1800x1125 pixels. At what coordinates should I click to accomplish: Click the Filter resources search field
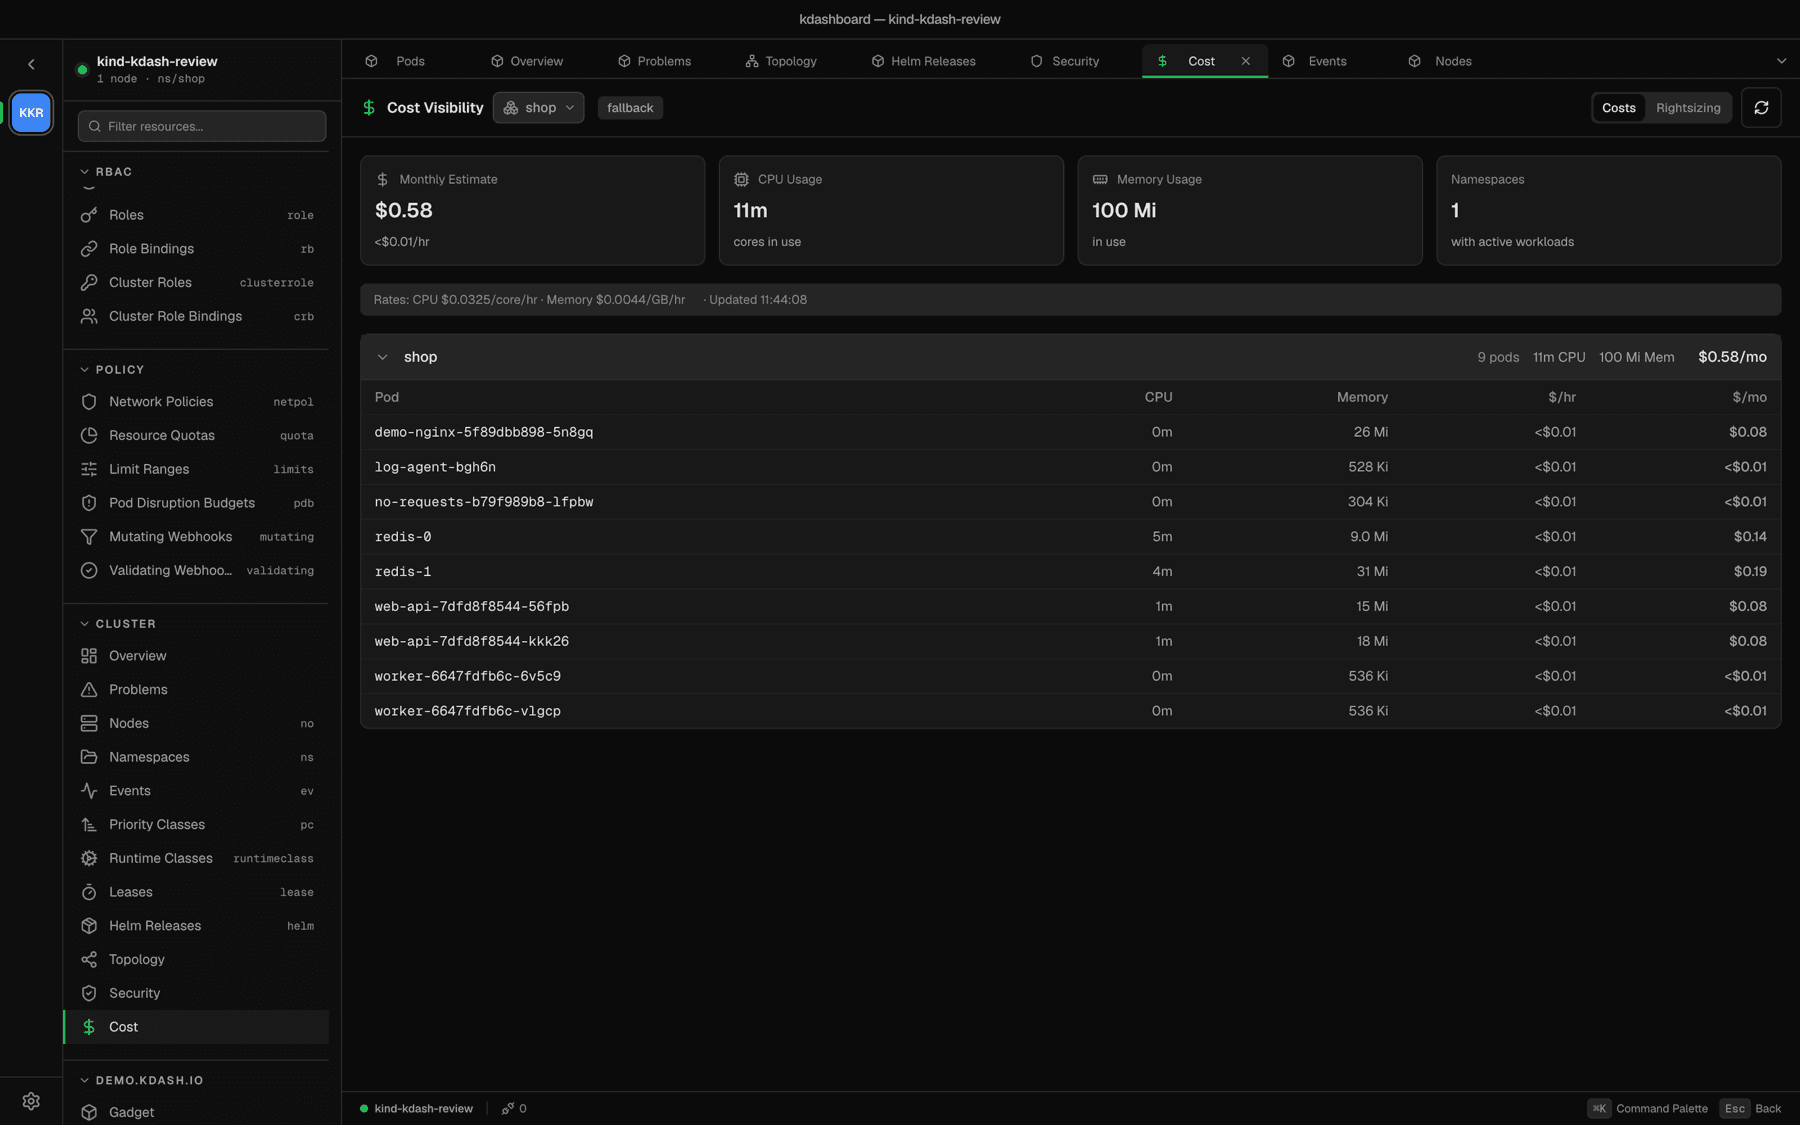coord(202,126)
